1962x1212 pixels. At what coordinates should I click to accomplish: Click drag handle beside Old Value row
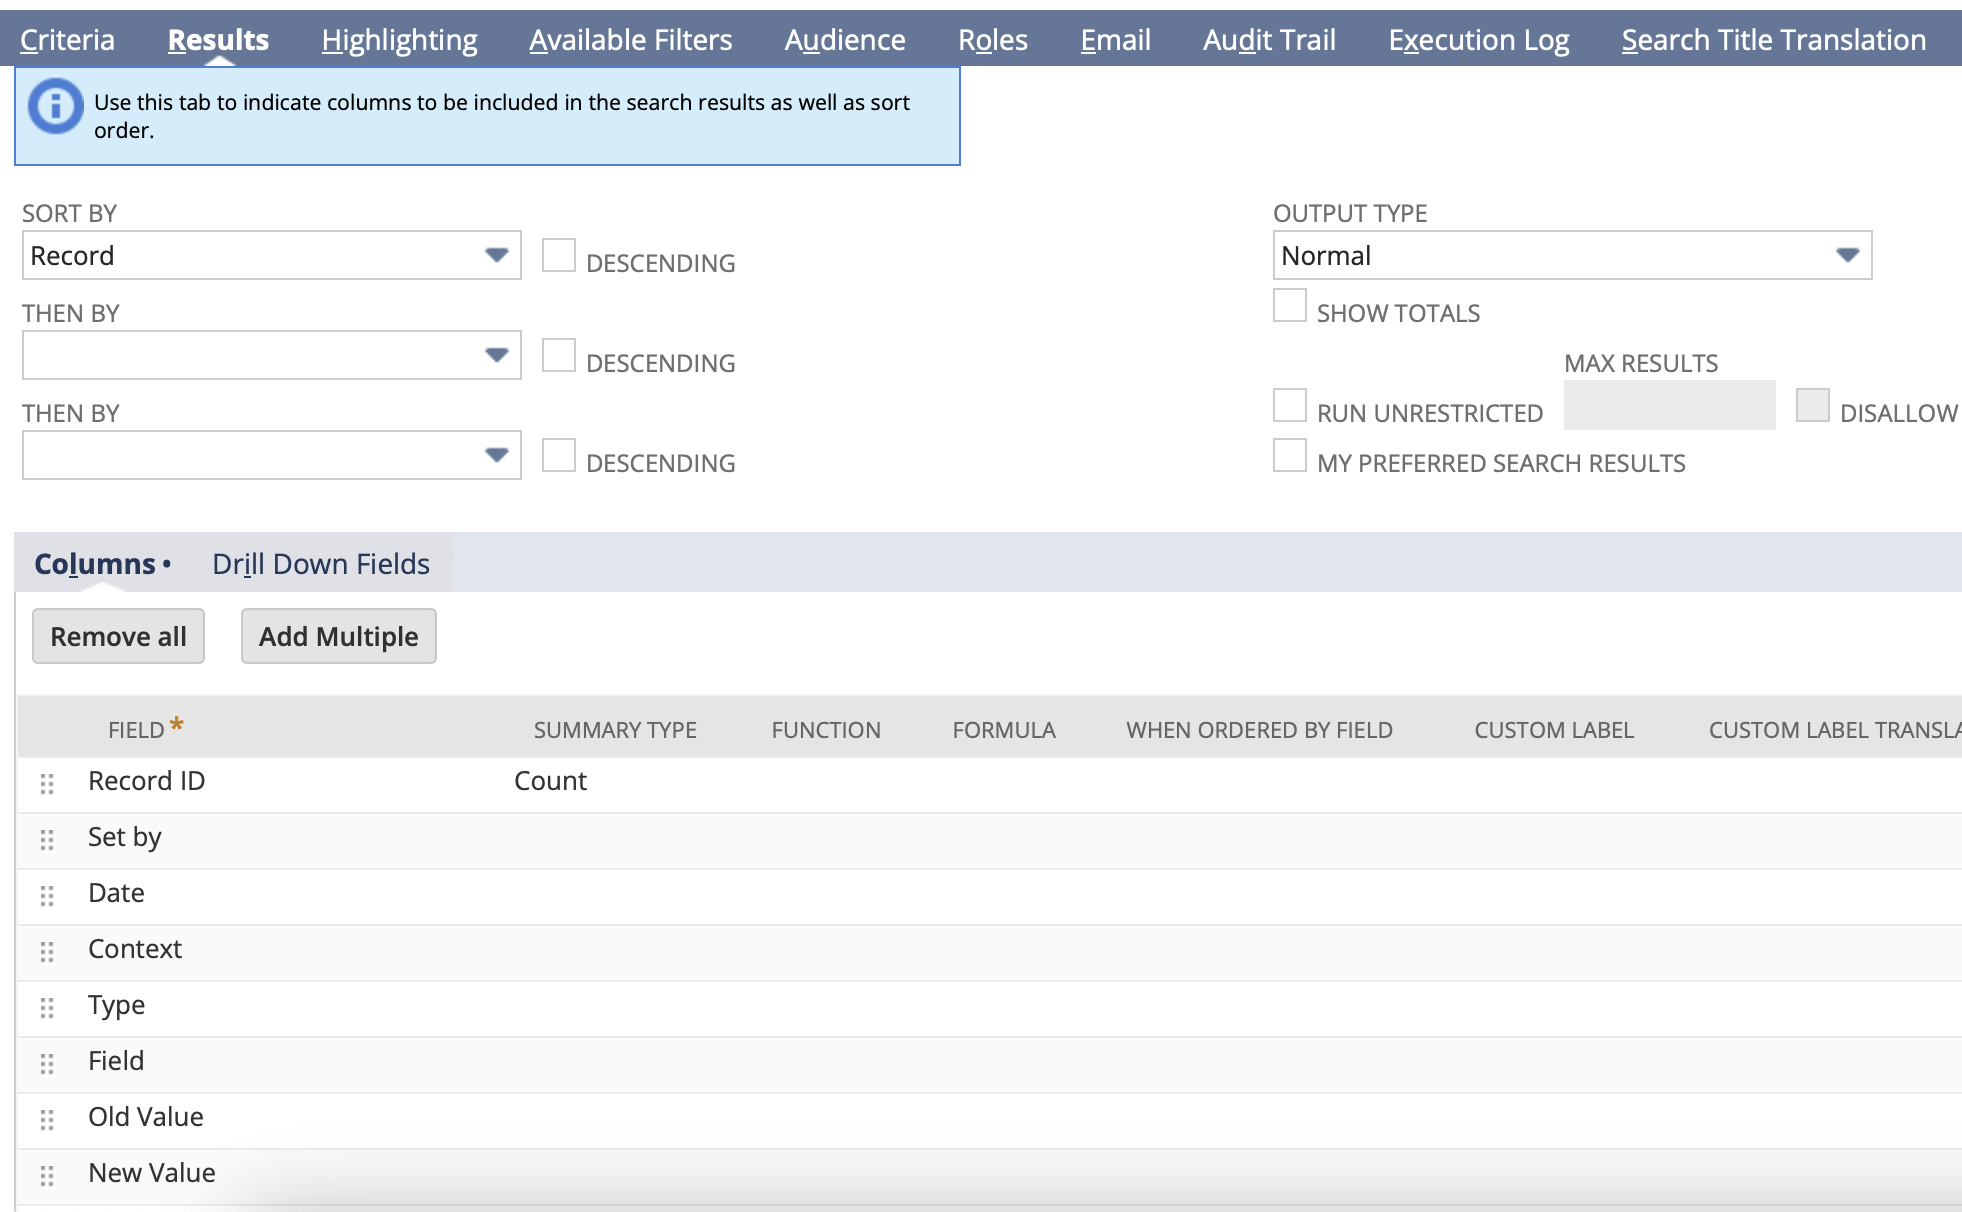pyautogui.click(x=47, y=1120)
